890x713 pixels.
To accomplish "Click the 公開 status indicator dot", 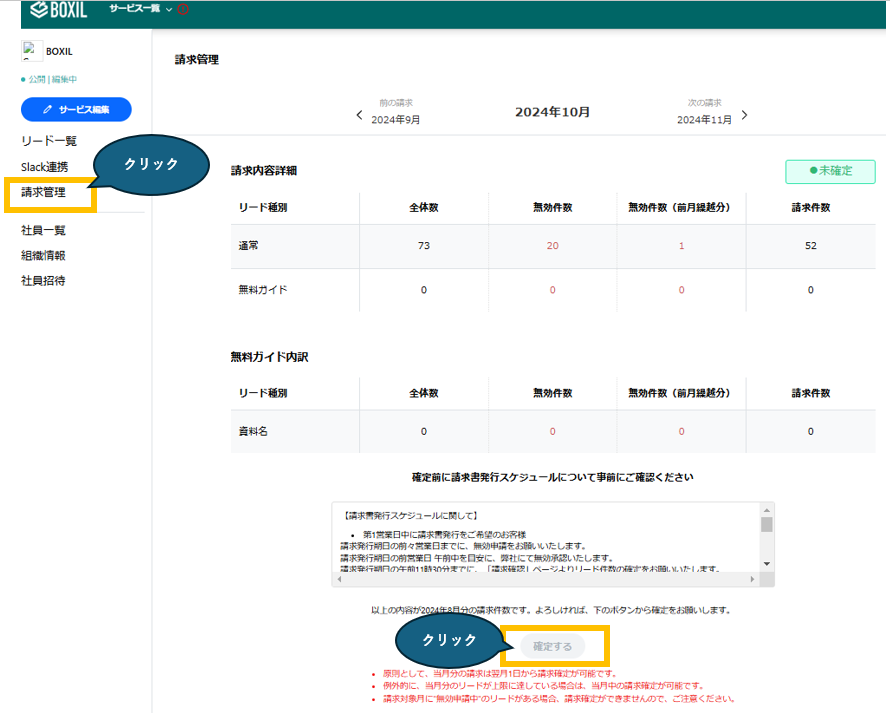I will coord(23,76).
